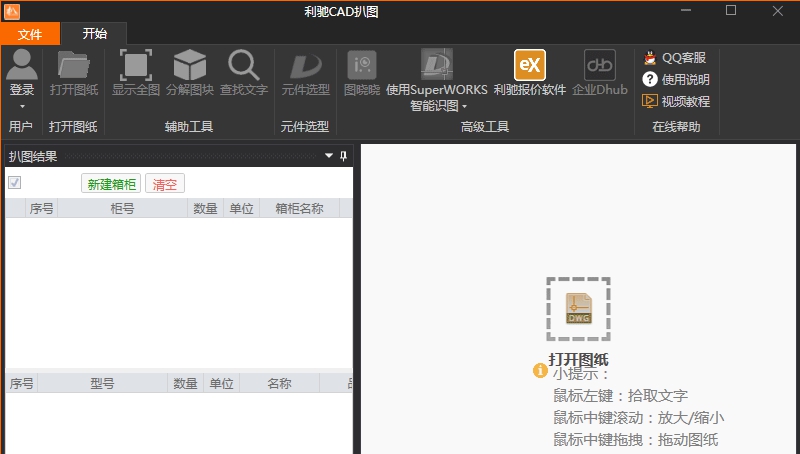Click the 型号 column header
Viewport: 800px width, 454px height.
(102, 383)
